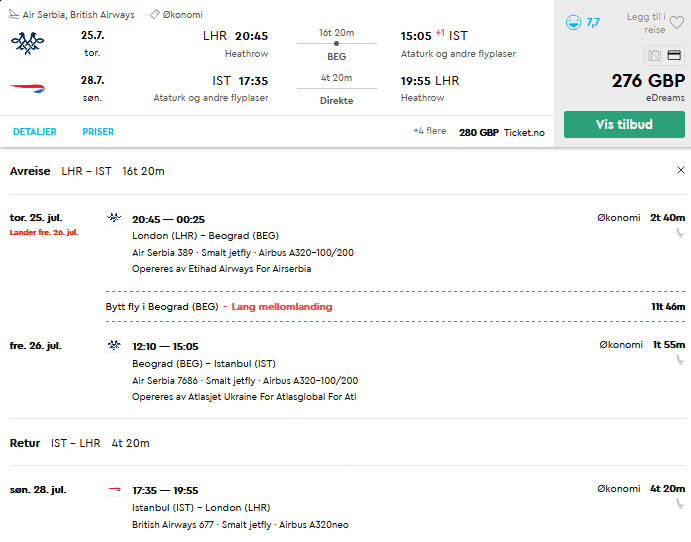Click the BEG stopover marker on timeline
The width and height of the screenshot is (691, 542).
pyautogui.click(x=336, y=44)
